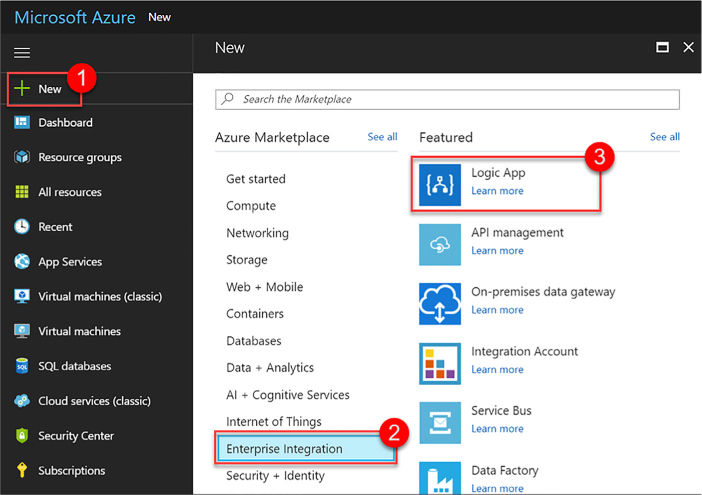Click Learn more under API management
The width and height of the screenshot is (702, 495).
pos(497,251)
